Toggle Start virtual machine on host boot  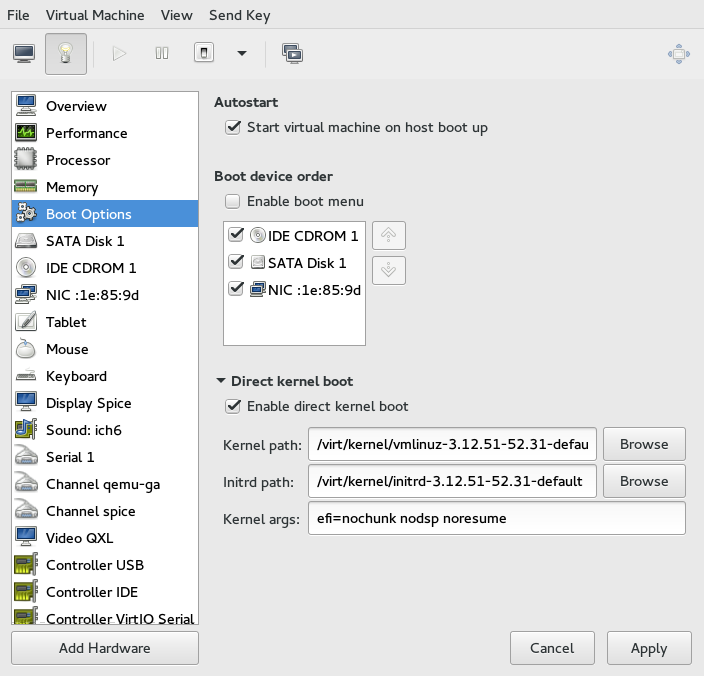pyautogui.click(x=233, y=127)
